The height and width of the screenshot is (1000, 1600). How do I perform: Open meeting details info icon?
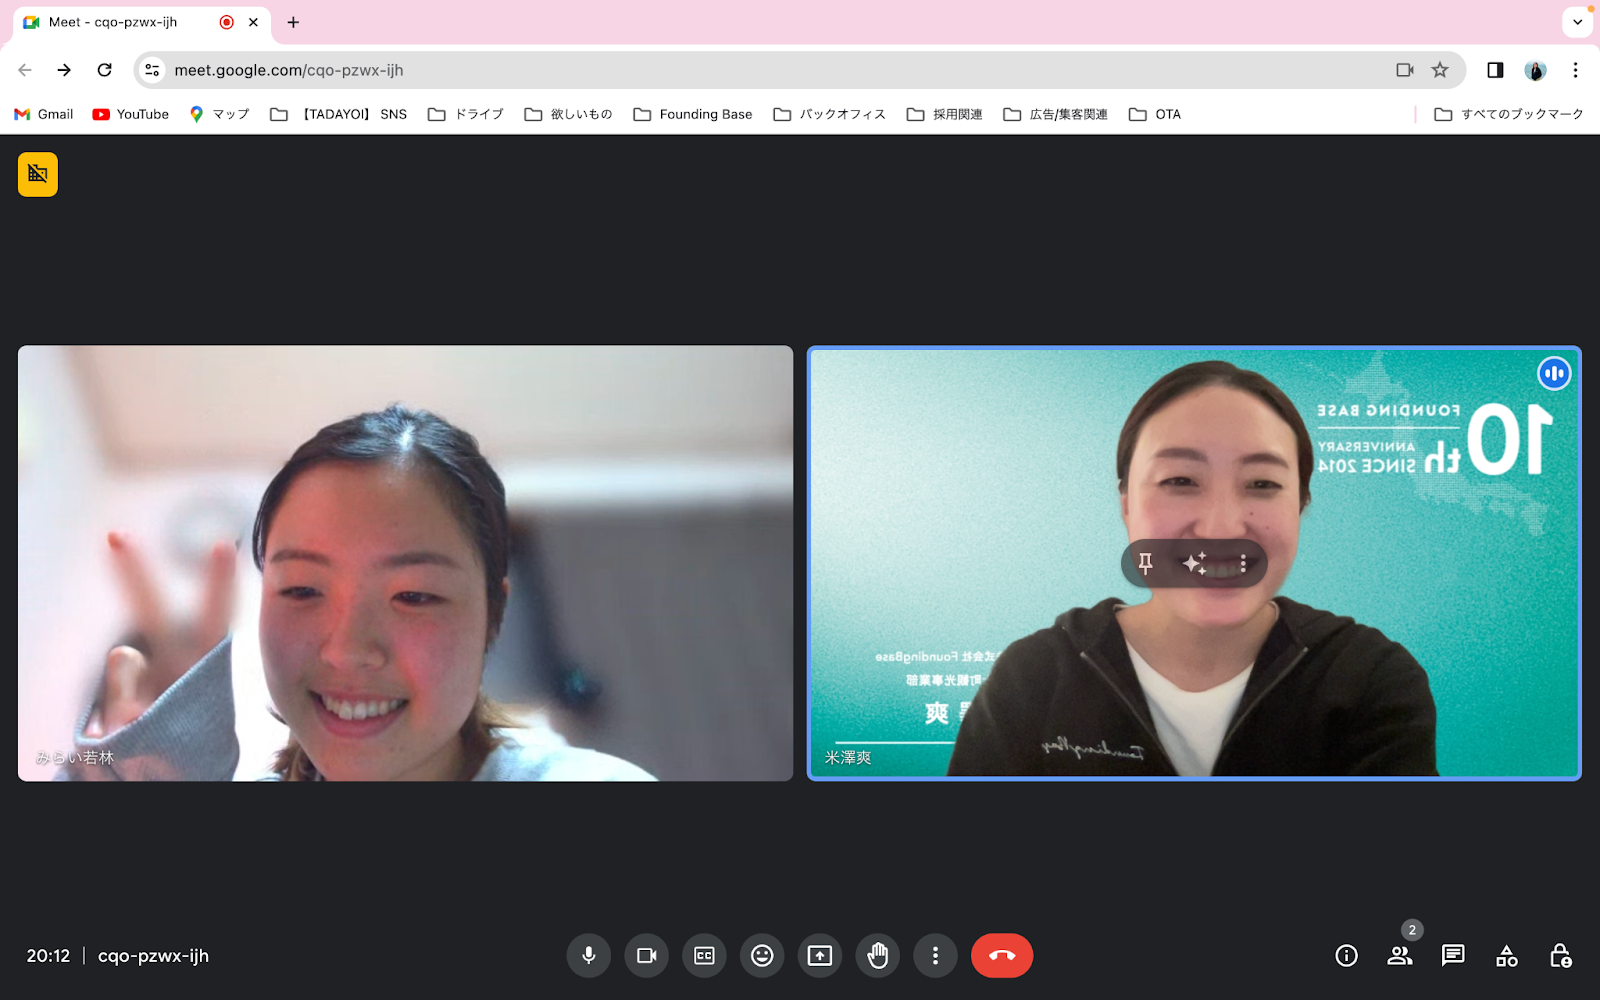coord(1347,956)
